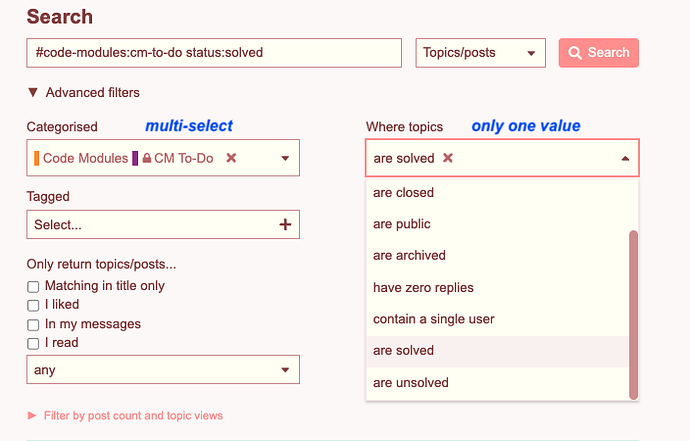Open the Topics/posts type dropdown
The image size is (690, 441).
coord(480,53)
